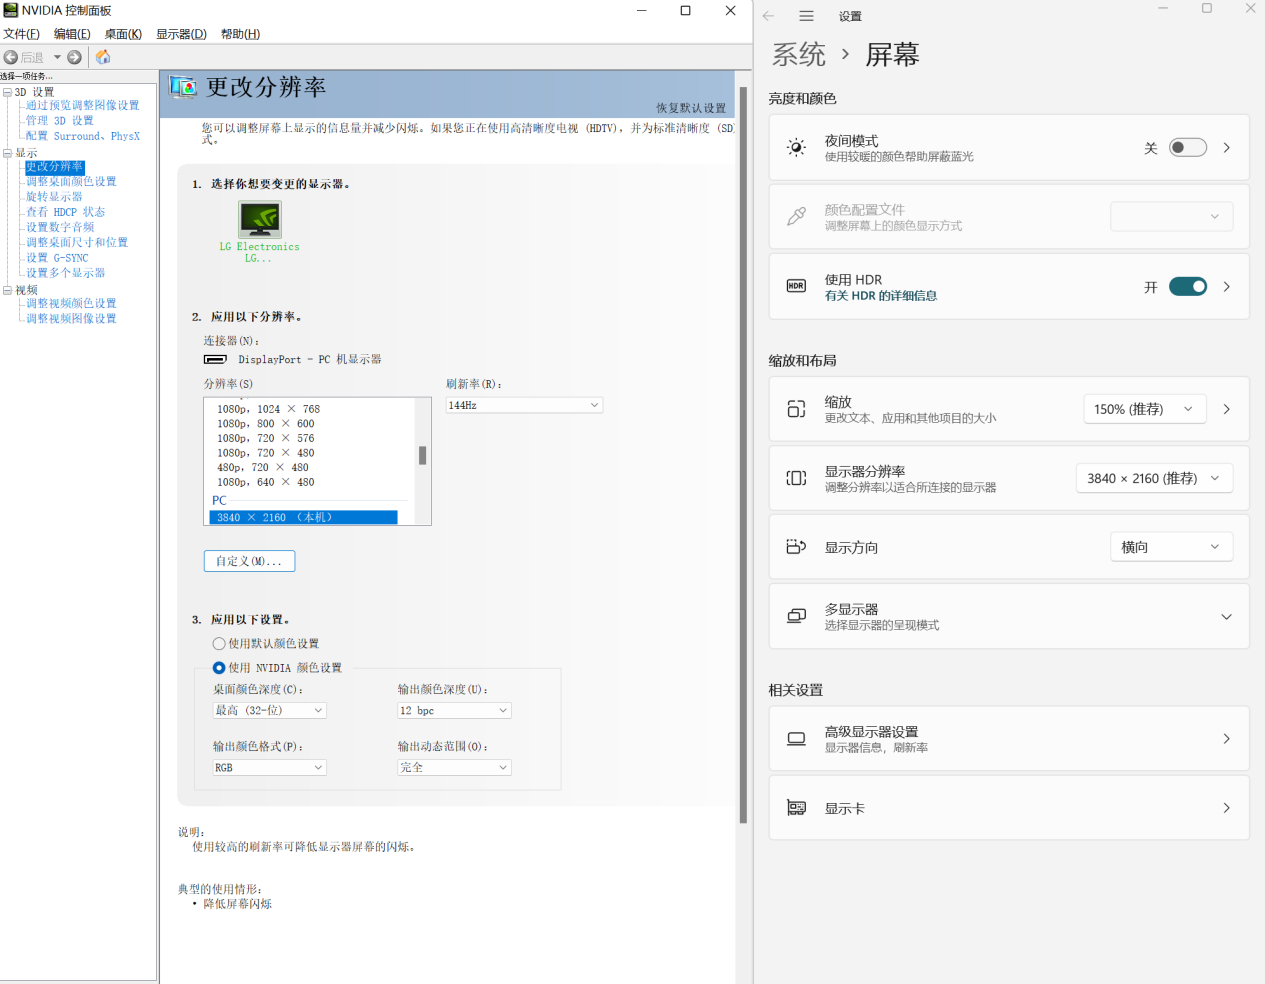The image size is (1265, 984).
Task: Click the 高级显示器设置 monitor icon
Action: pos(796,739)
